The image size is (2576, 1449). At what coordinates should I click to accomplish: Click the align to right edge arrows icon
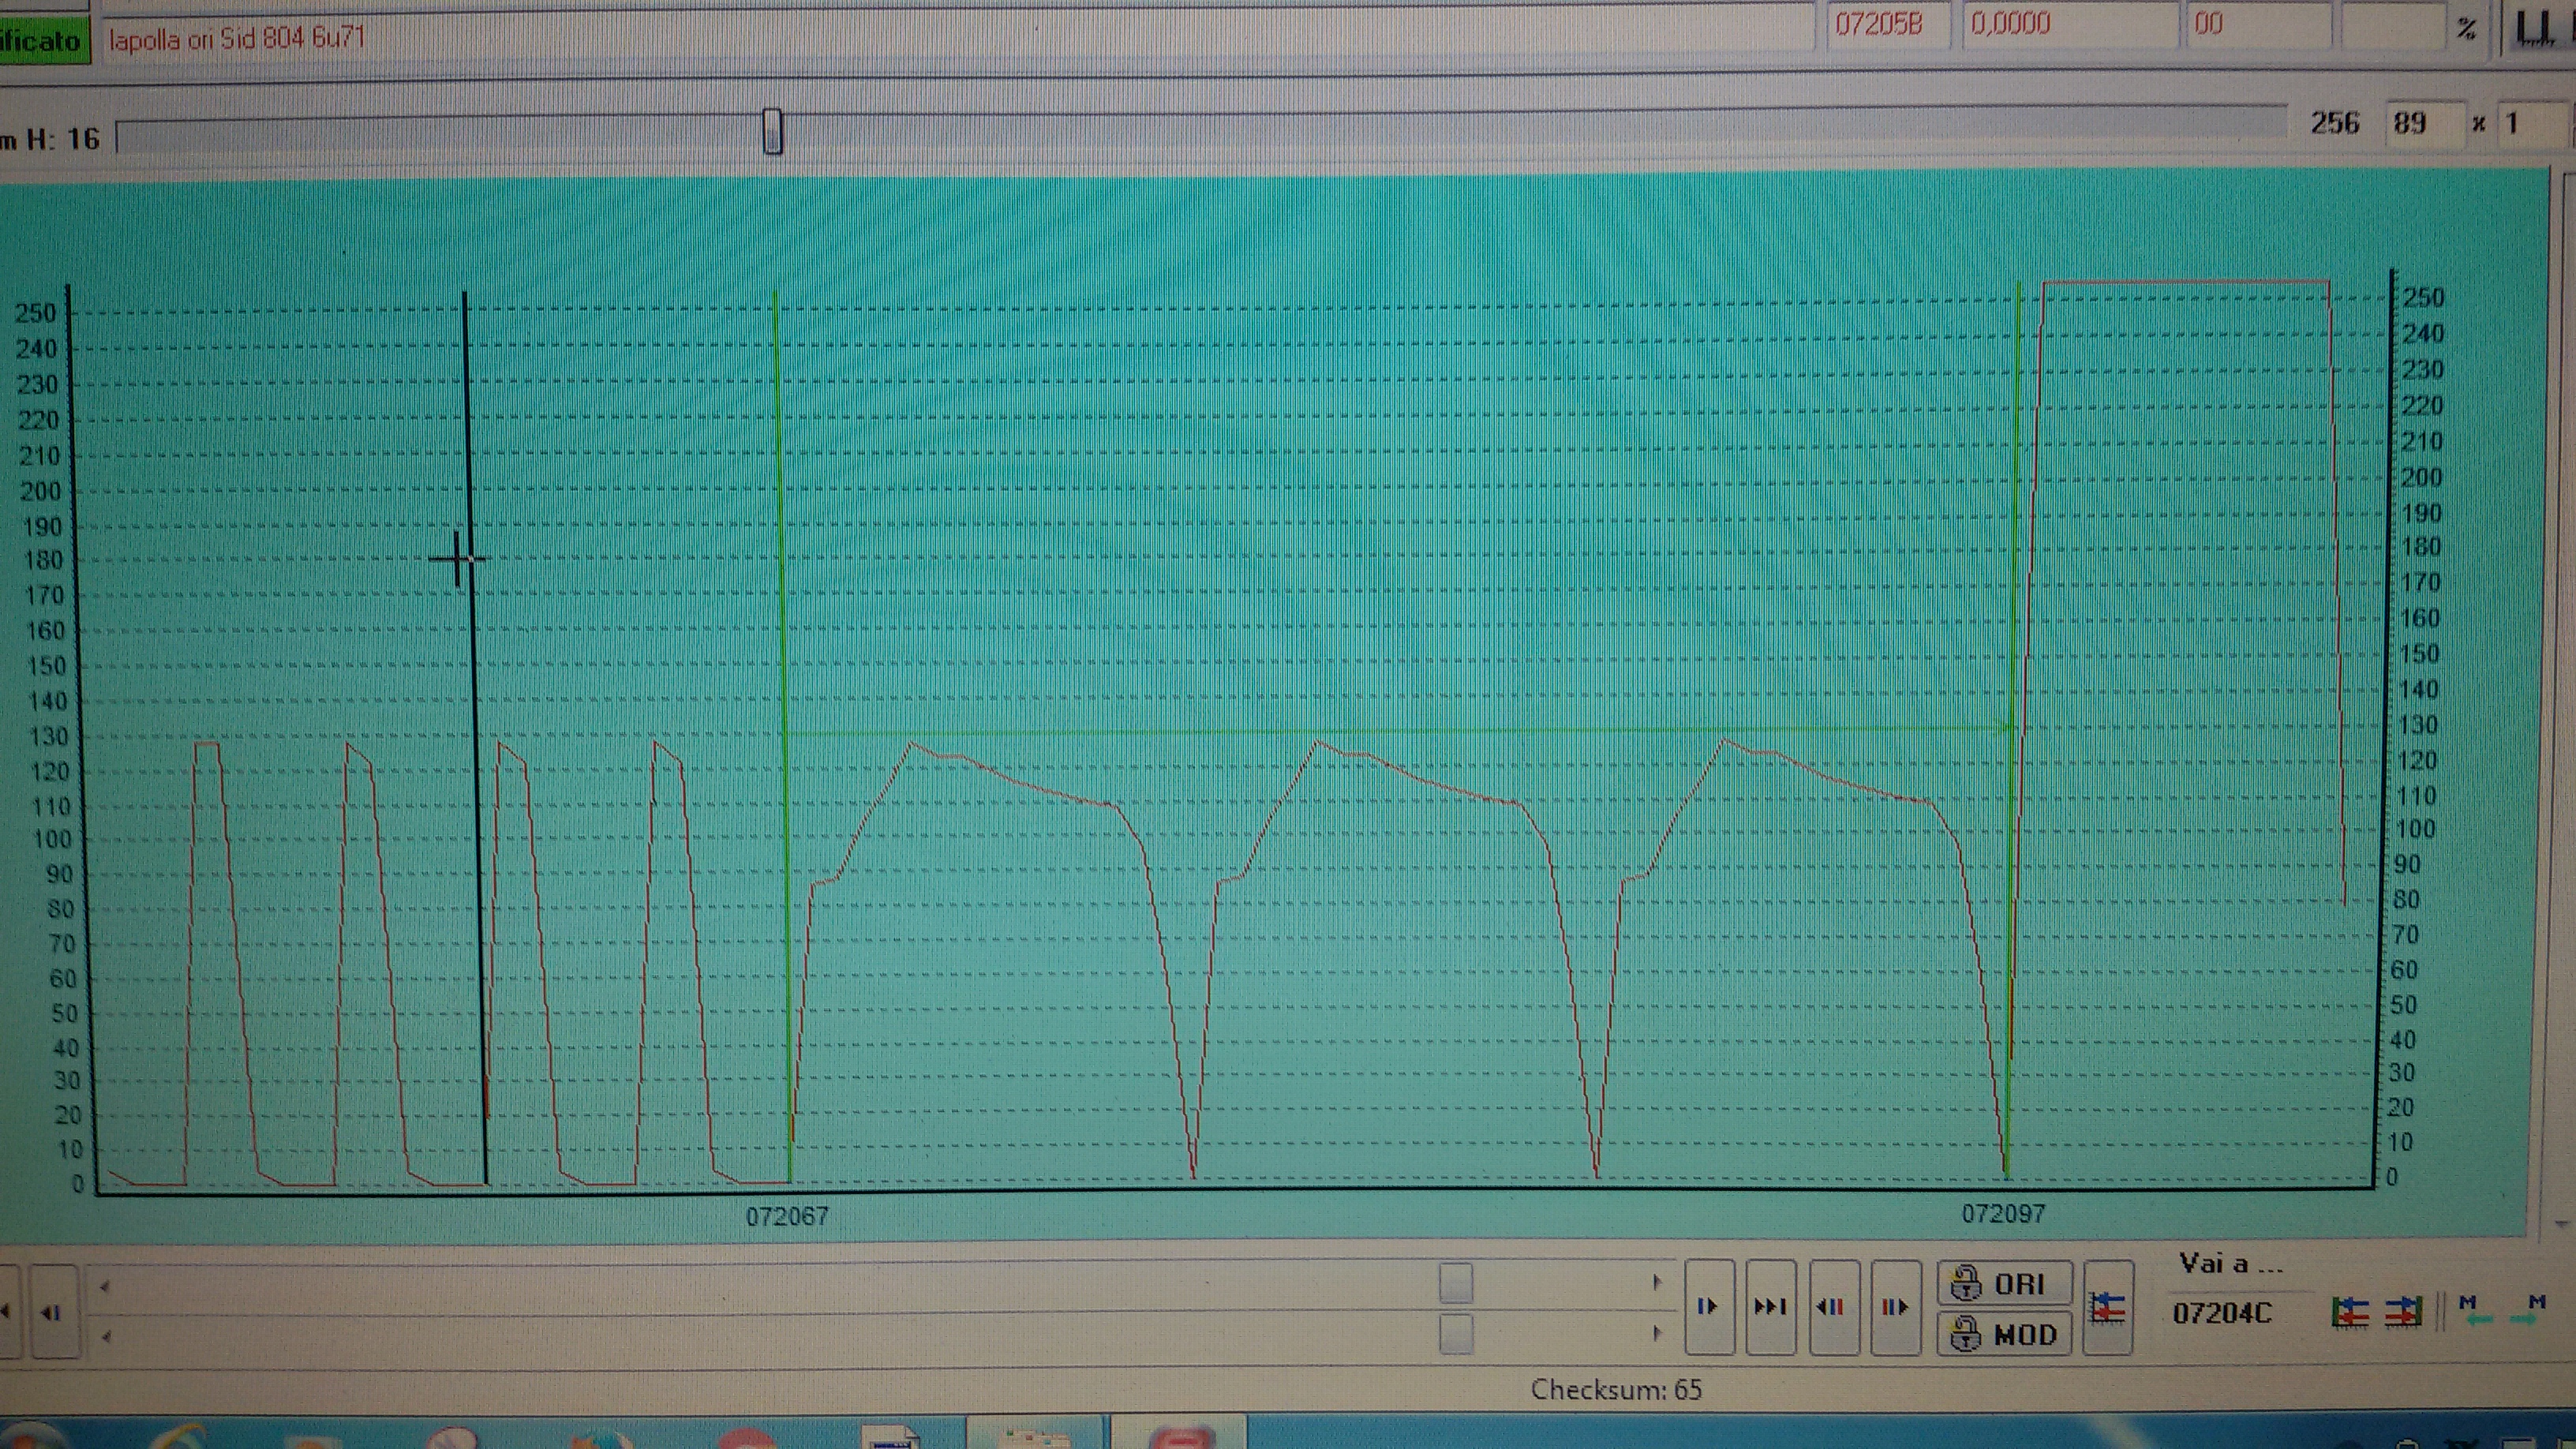point(2403,1312)
